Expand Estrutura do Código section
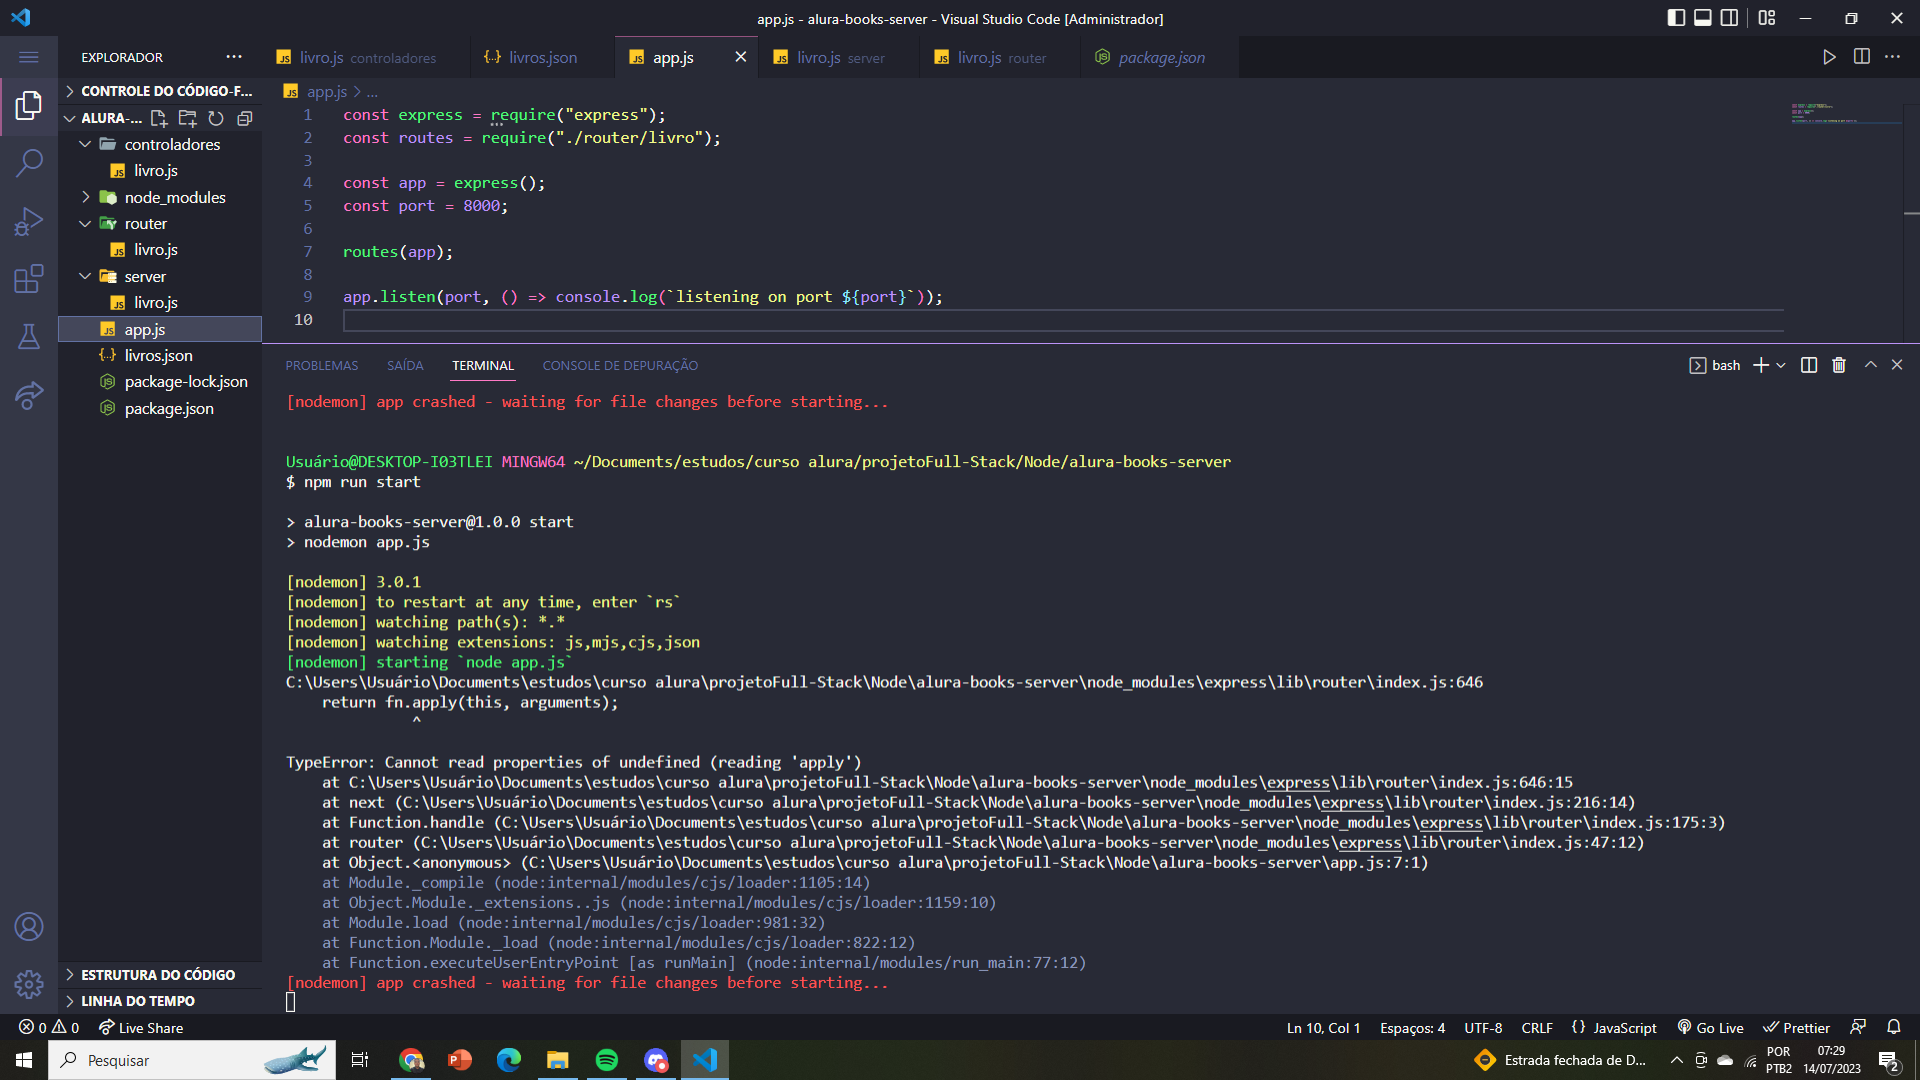Image resolution: width=1920 pixels, height=1080 pixels. click(160, 975)
